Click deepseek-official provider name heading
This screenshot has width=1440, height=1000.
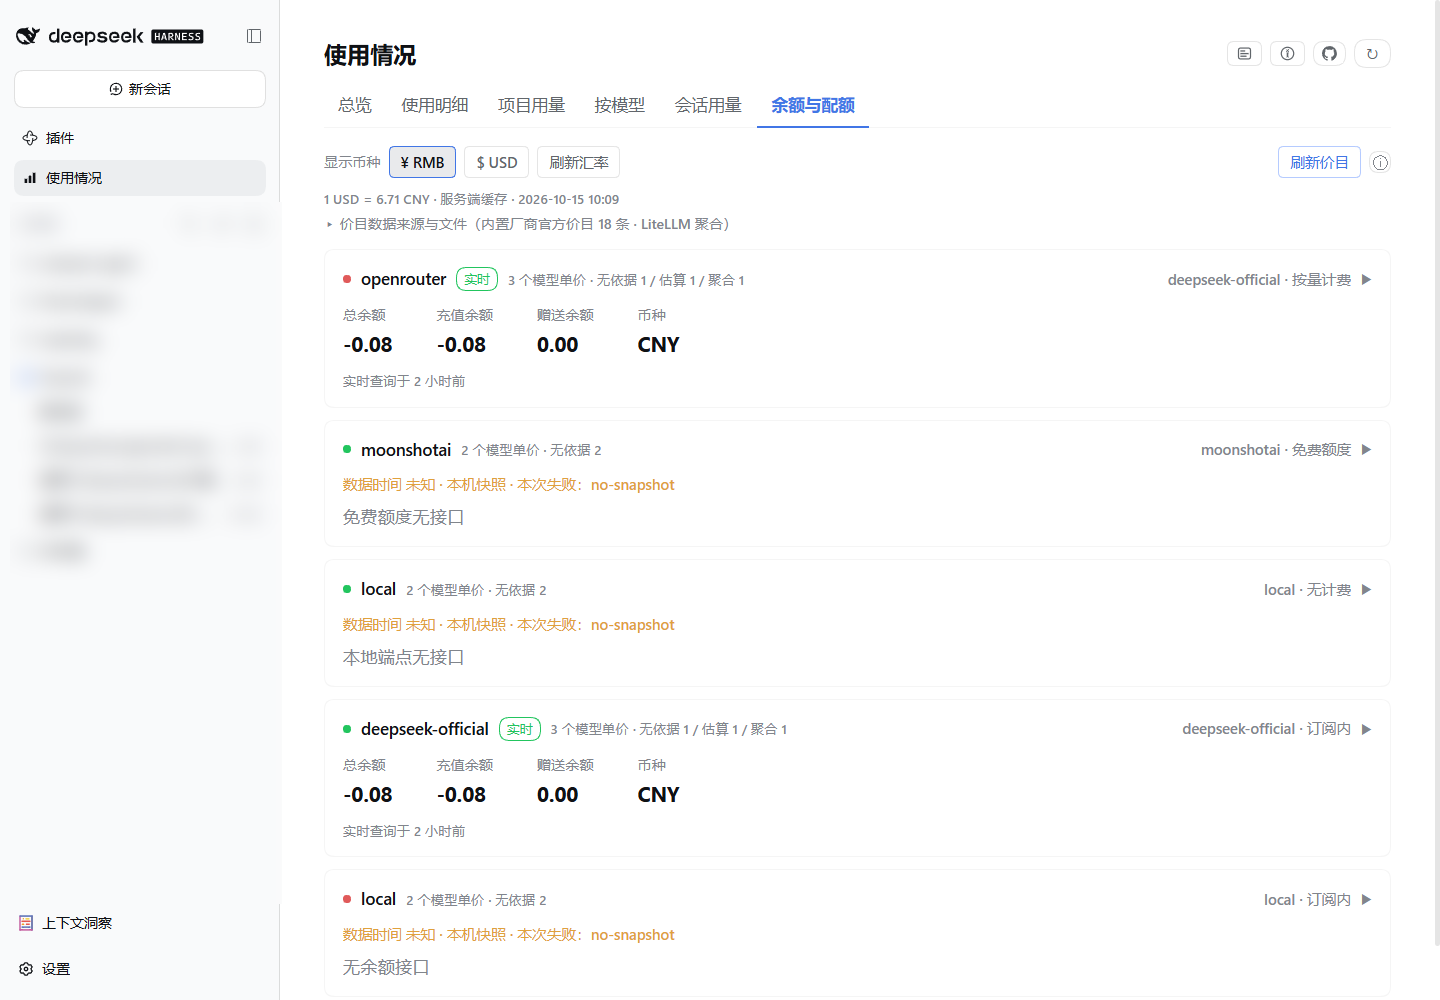[x=425, y=729]
